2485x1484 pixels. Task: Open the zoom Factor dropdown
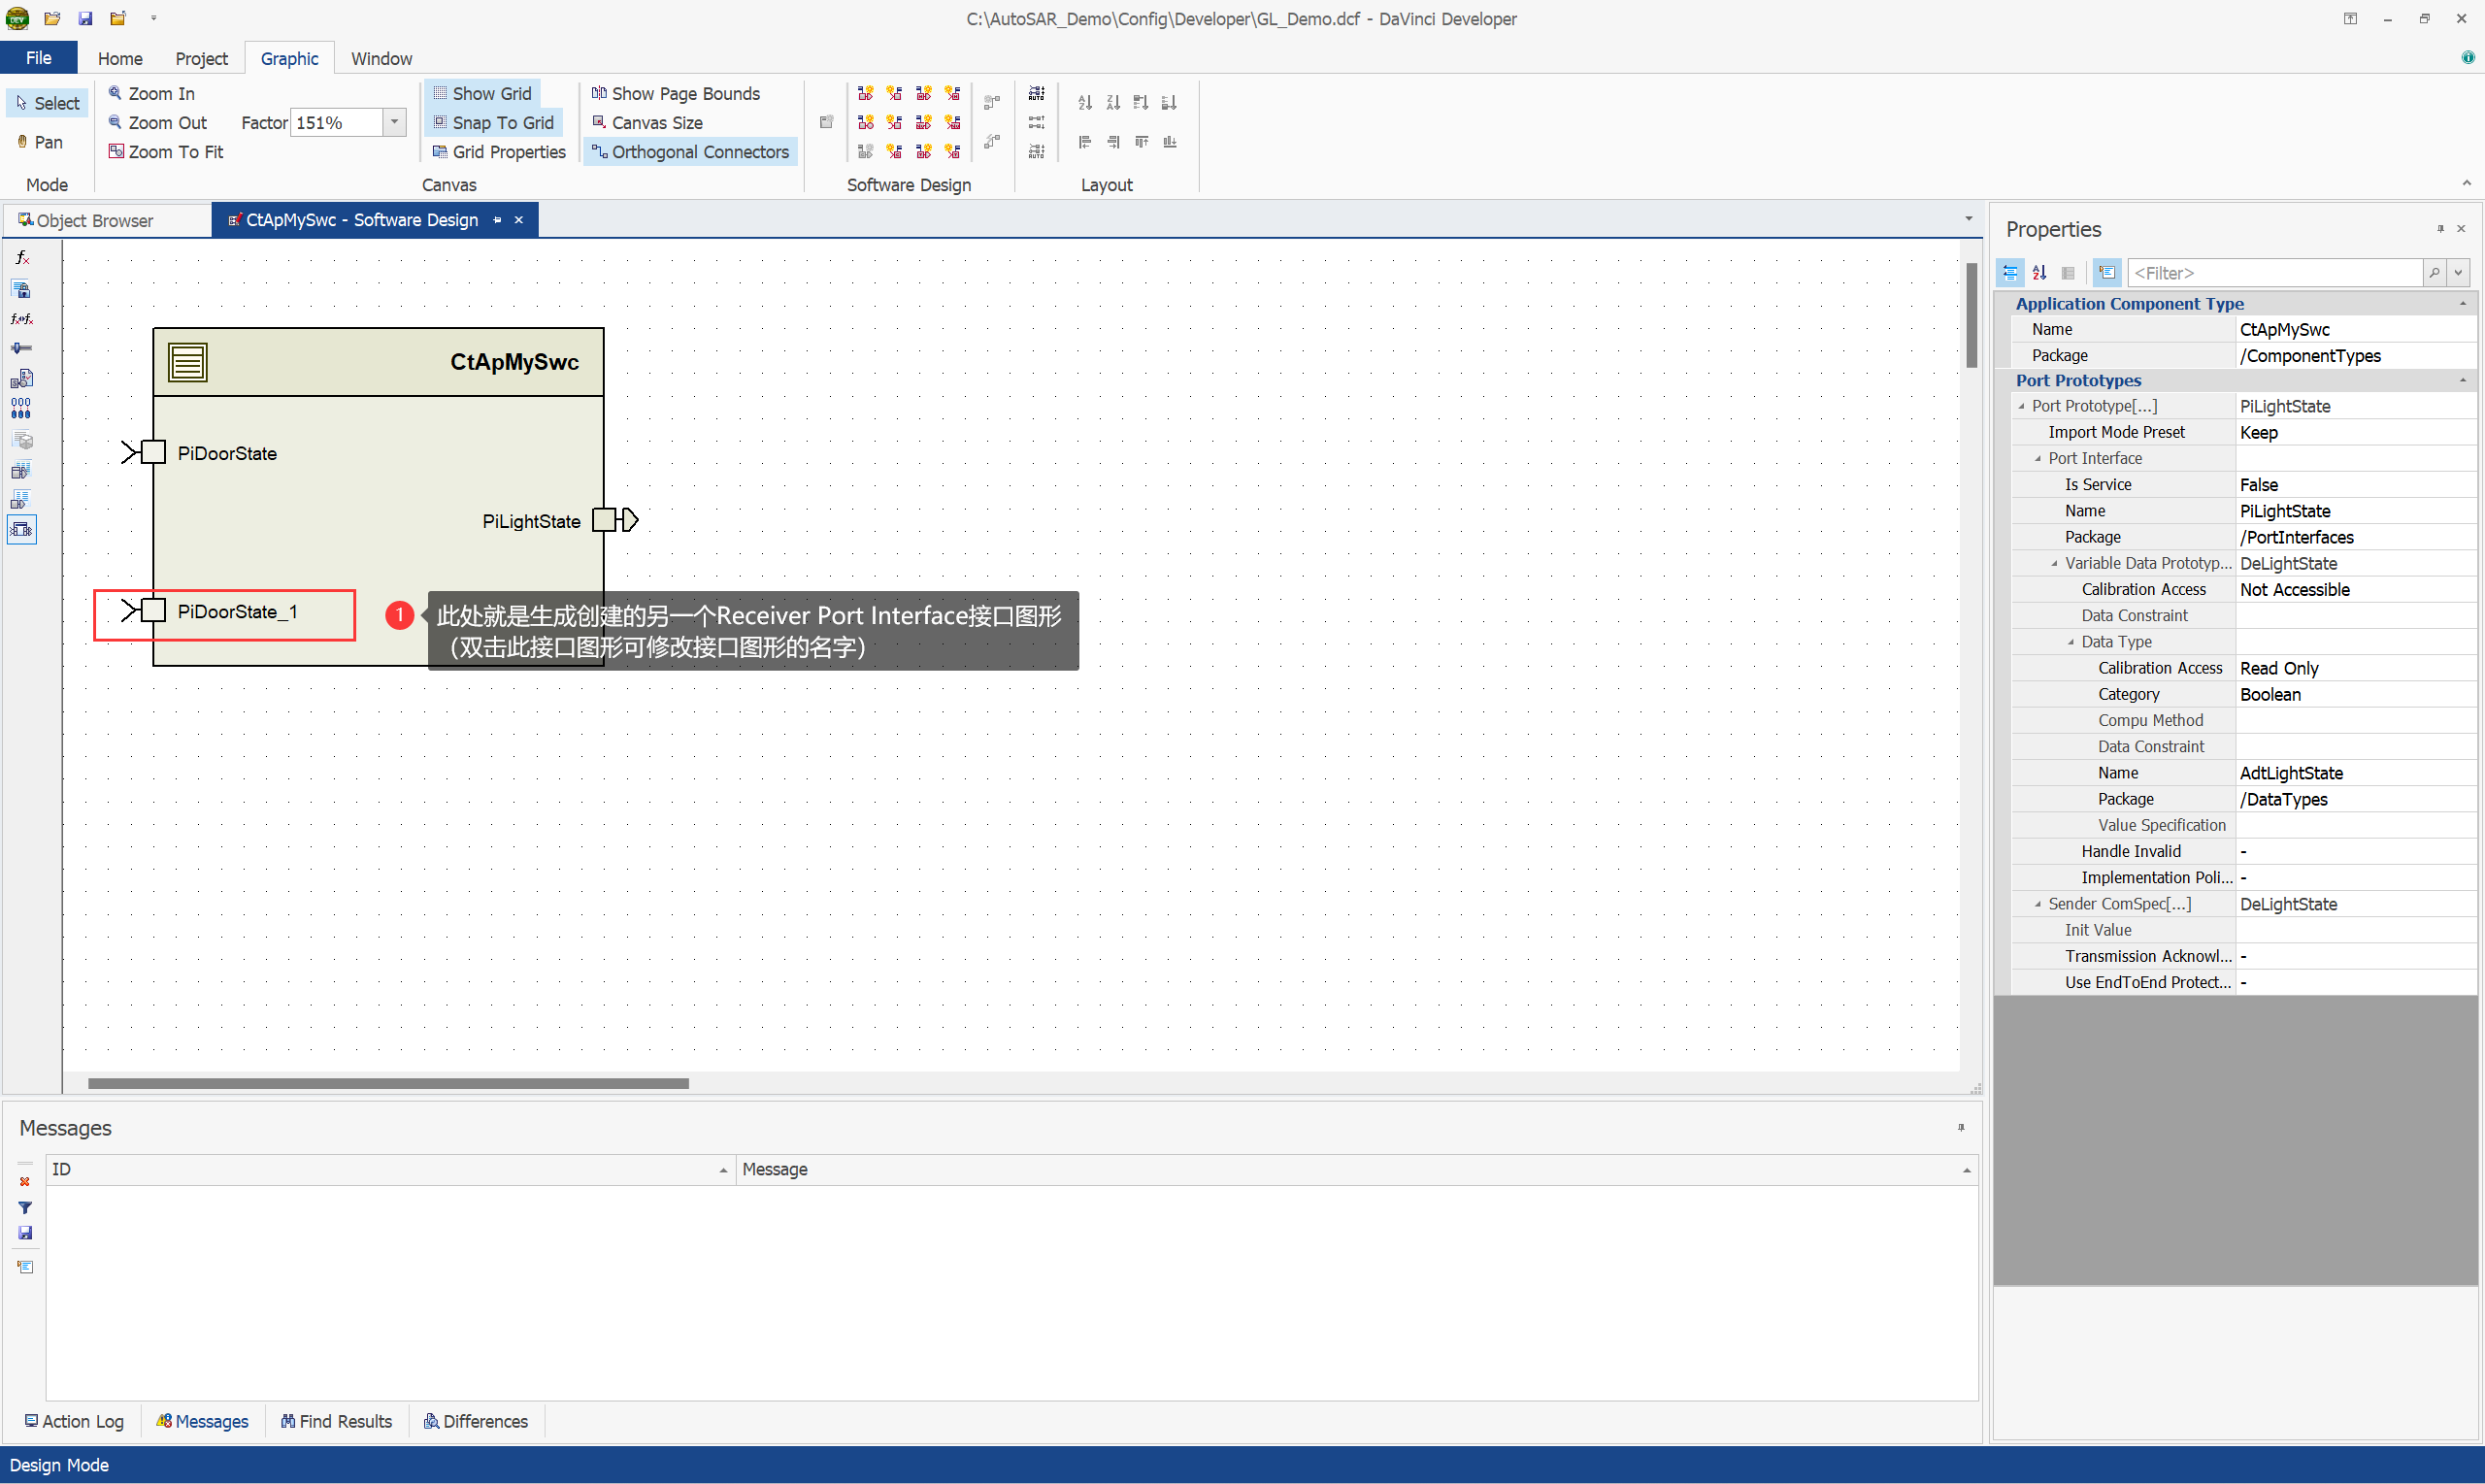click(x=395, y=122)
